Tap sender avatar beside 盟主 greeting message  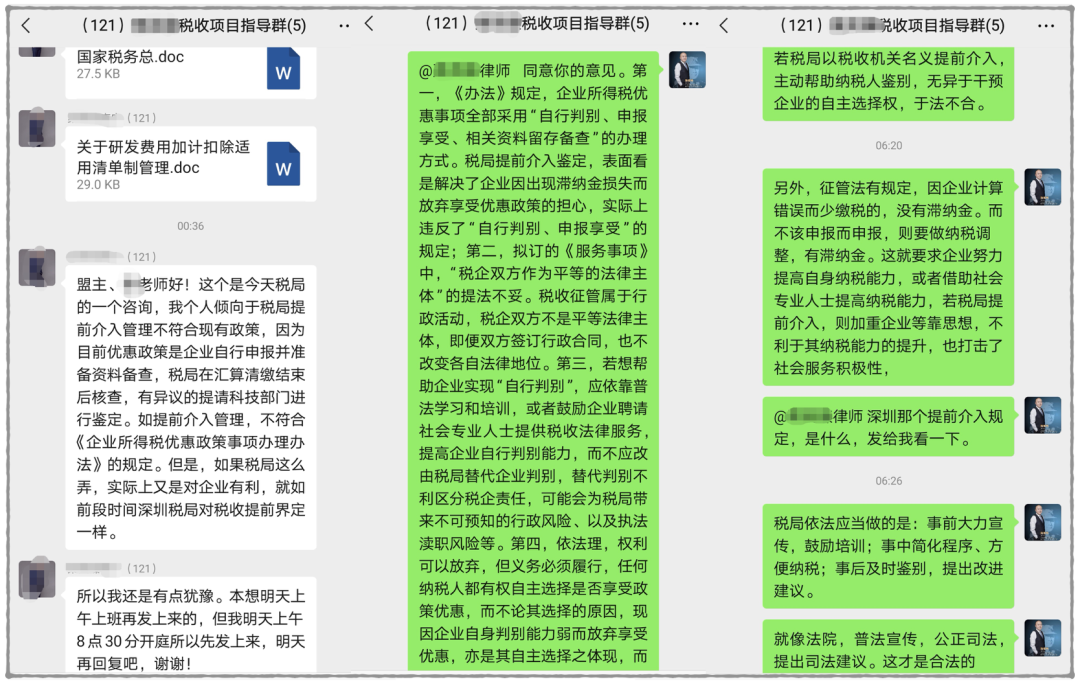coord(37,267)
